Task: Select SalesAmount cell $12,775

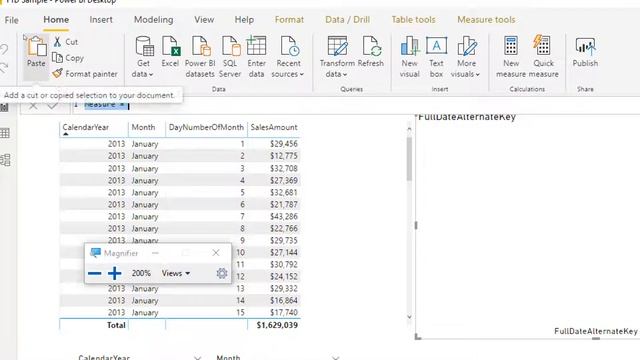Action: click(284, 156)
